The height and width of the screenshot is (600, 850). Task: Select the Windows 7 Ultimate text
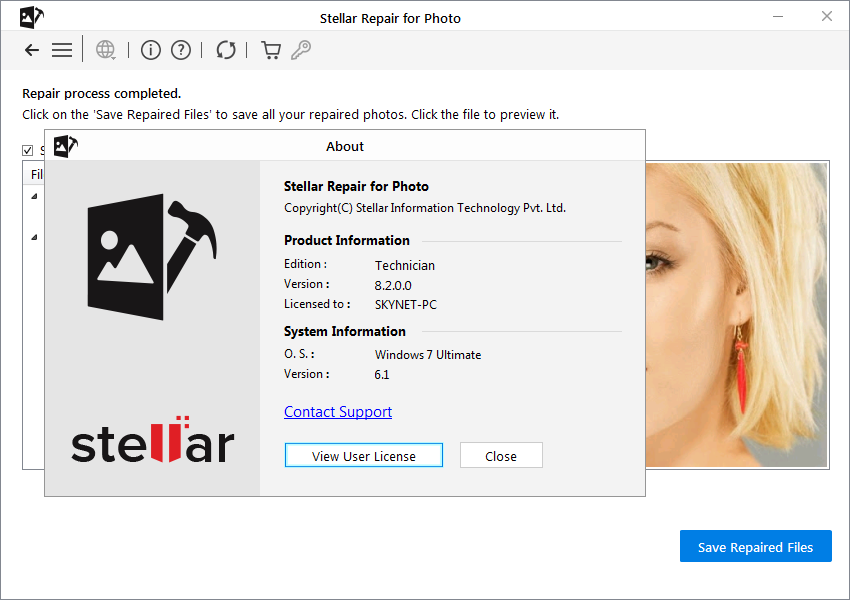(x=428, y=355)
